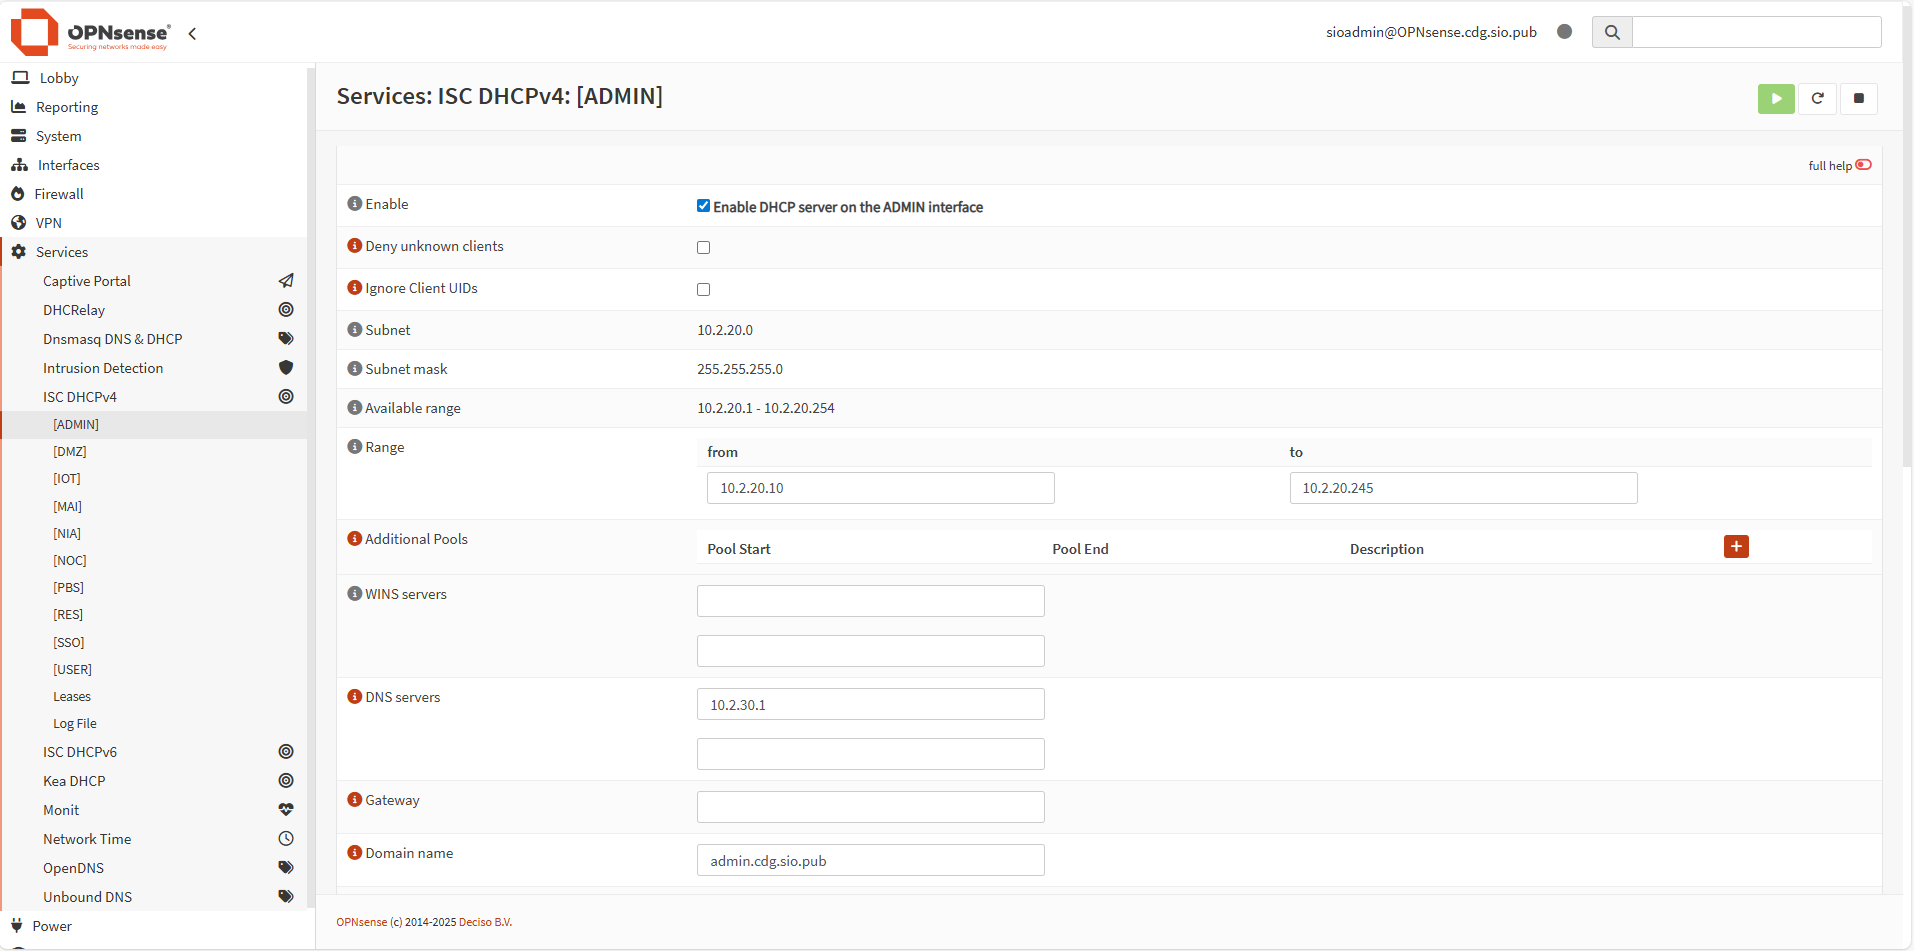
Task: Click the DNS servers field containing 10.2.30.1
Action: tap(869, 703)
